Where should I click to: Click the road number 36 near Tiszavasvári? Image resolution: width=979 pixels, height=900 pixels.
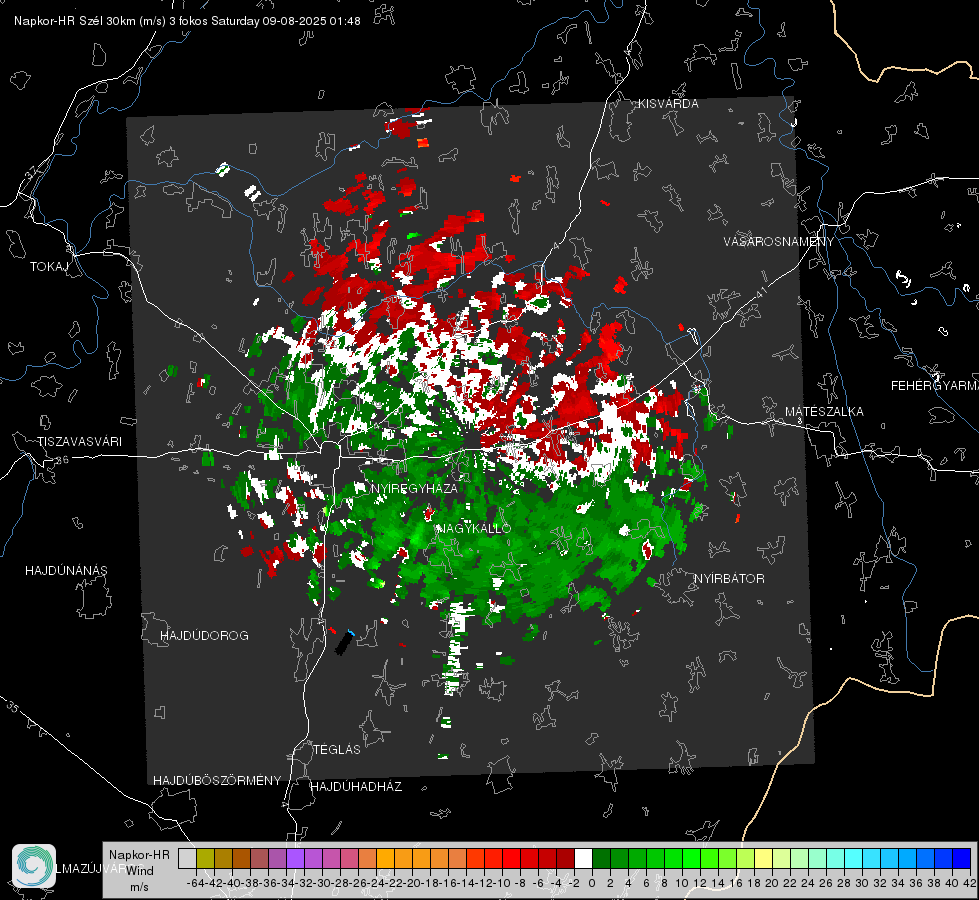(62, 460)
